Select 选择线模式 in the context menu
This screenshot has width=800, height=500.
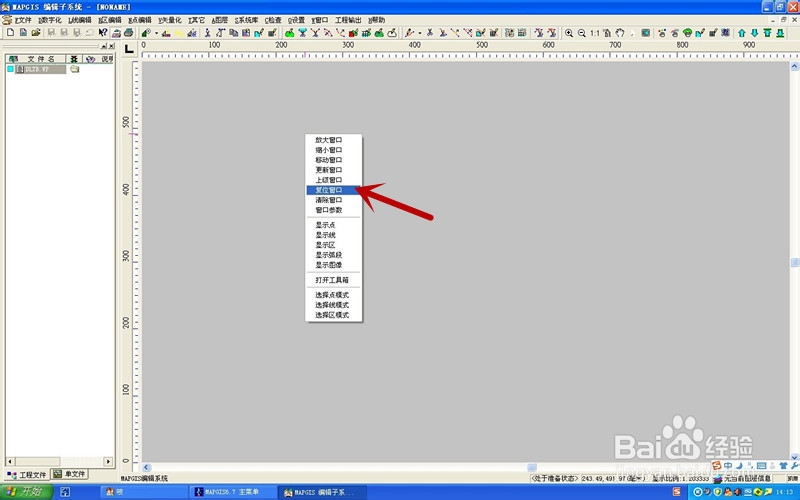click(x=334, y=305)
